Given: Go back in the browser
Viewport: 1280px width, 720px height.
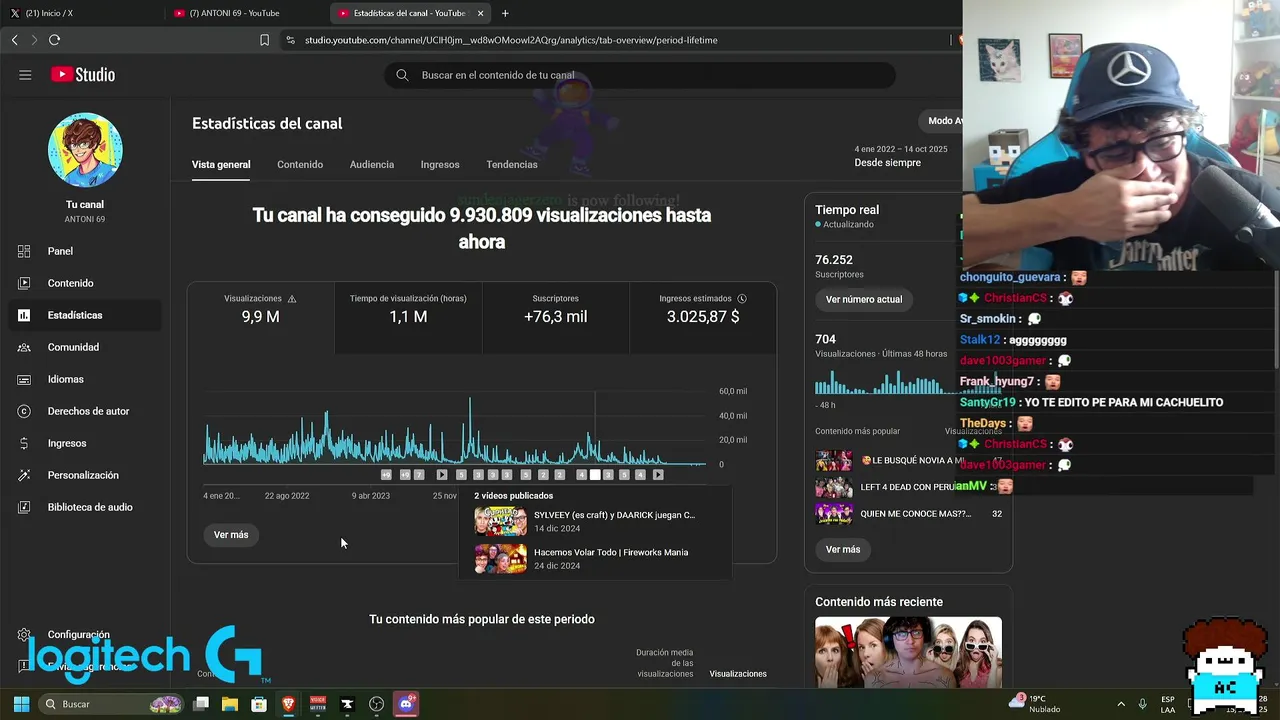Looking at the screenshot, I should pos(14,40).
